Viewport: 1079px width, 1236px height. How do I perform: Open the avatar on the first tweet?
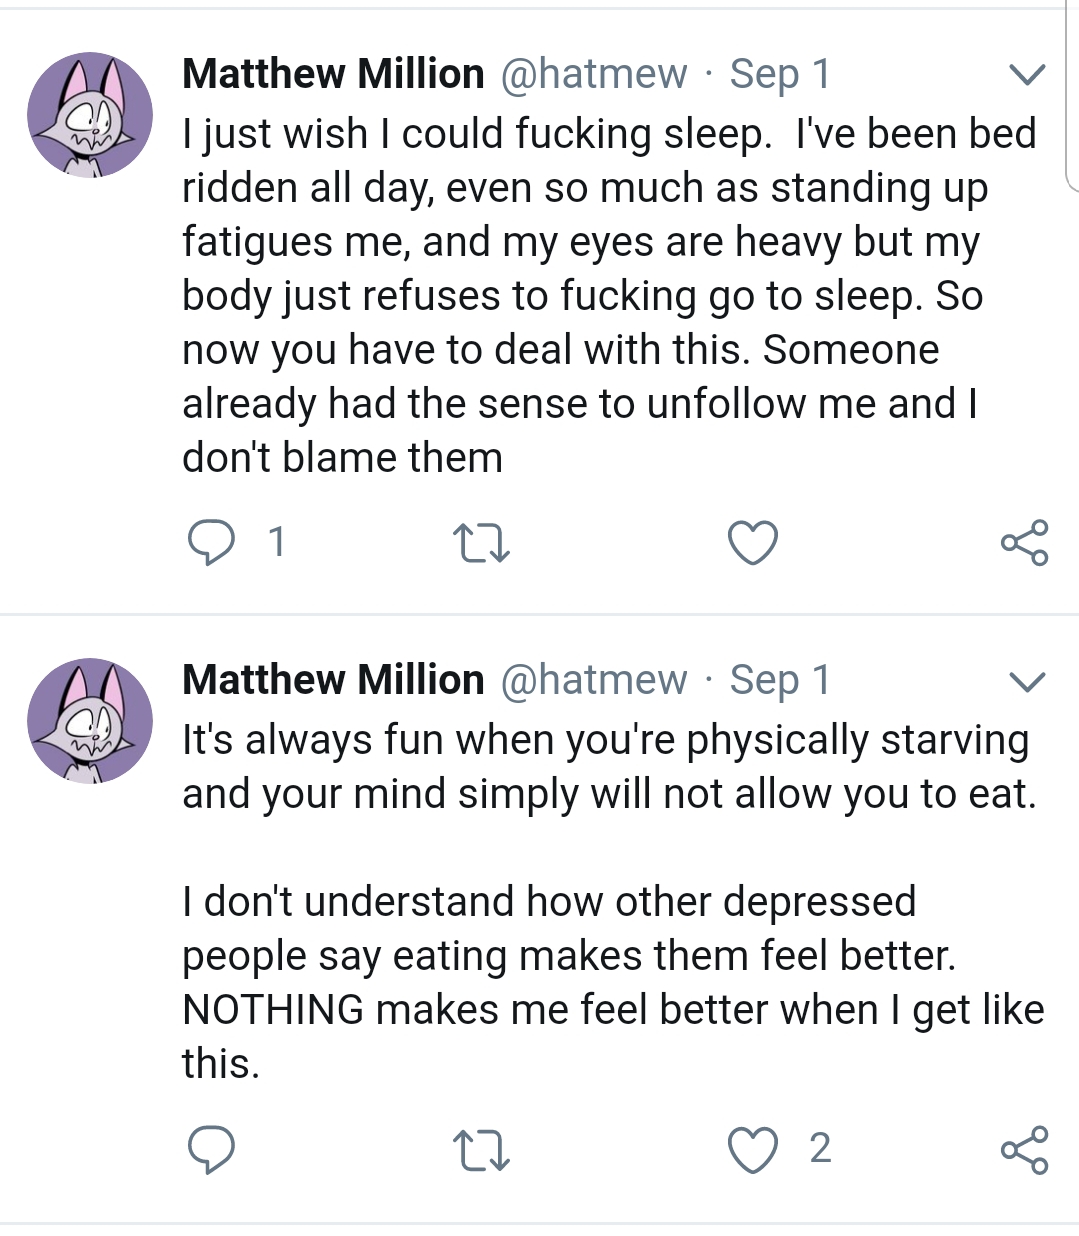coord(90,115)
